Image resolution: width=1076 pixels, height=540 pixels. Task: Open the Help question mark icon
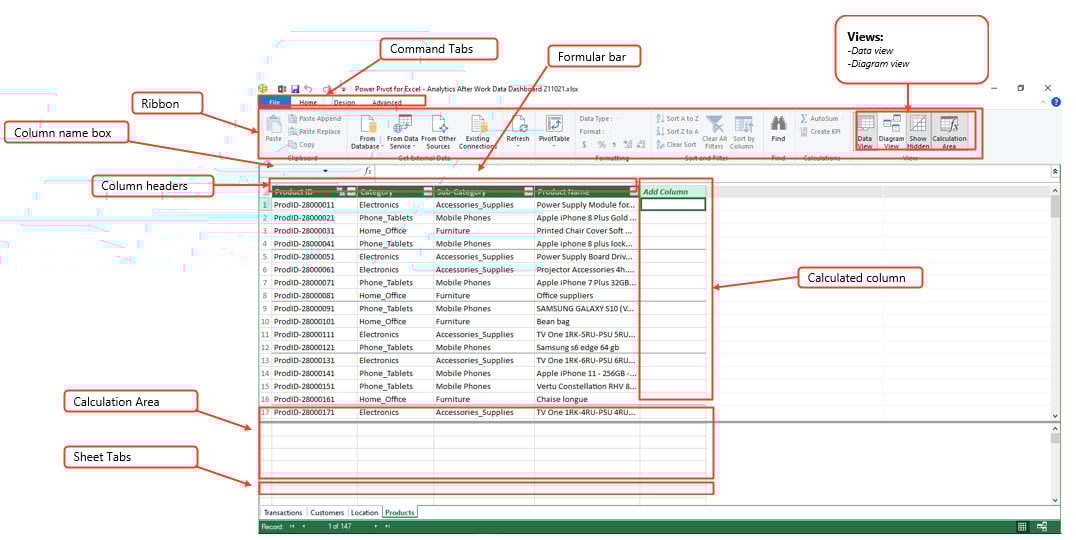pyautogui.click(x=1056, y=102)
